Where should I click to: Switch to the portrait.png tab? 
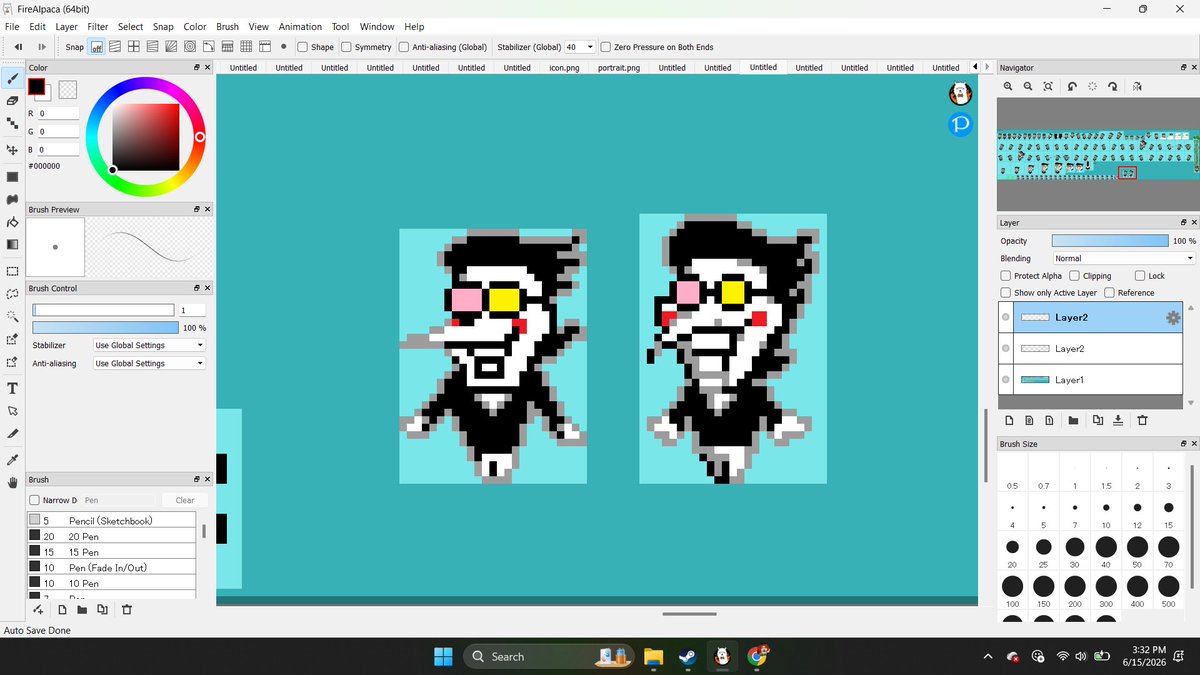[619, 68]
